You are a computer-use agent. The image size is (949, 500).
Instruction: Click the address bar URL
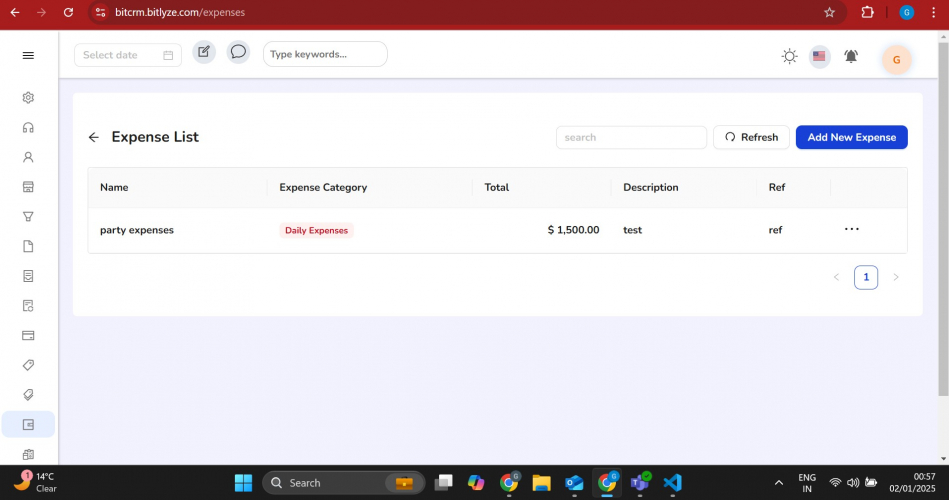180,12
